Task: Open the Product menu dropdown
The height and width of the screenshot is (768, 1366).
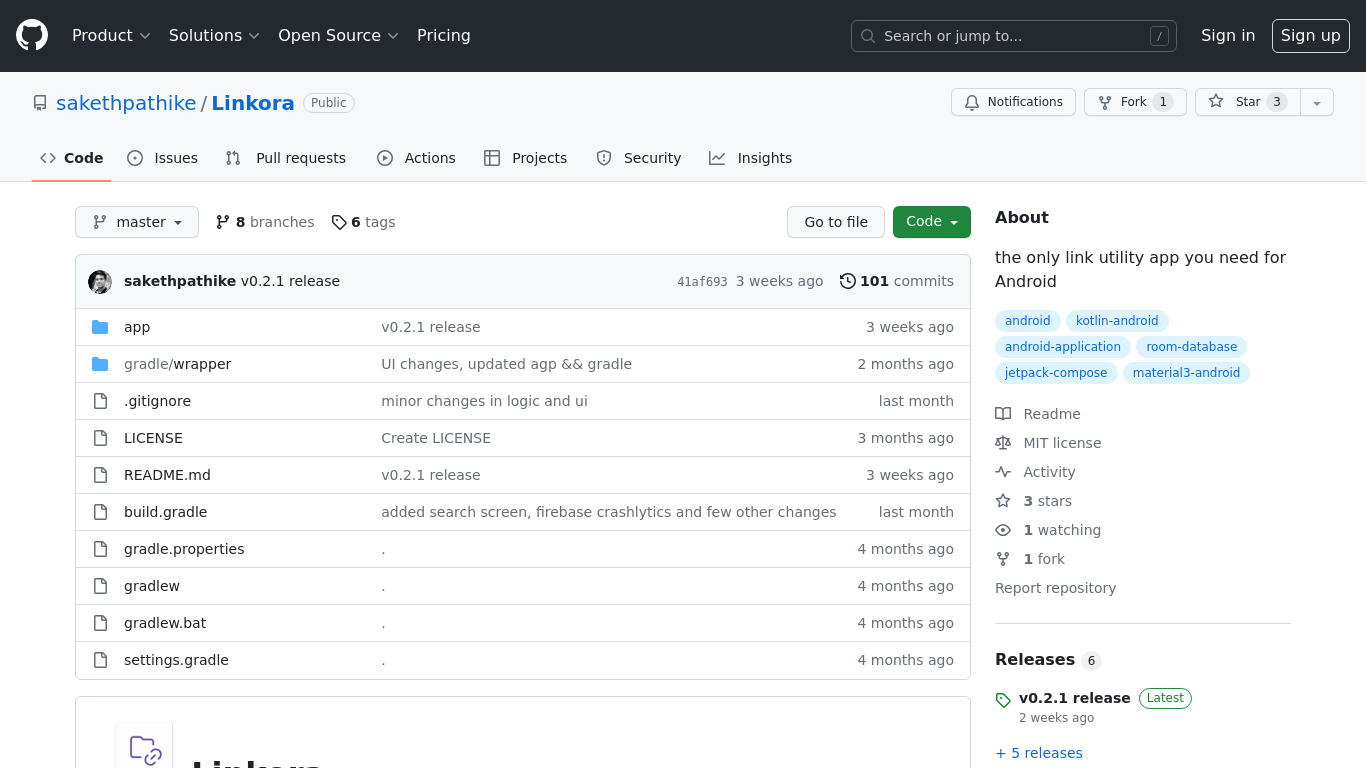Action: [x=111, y=36]
